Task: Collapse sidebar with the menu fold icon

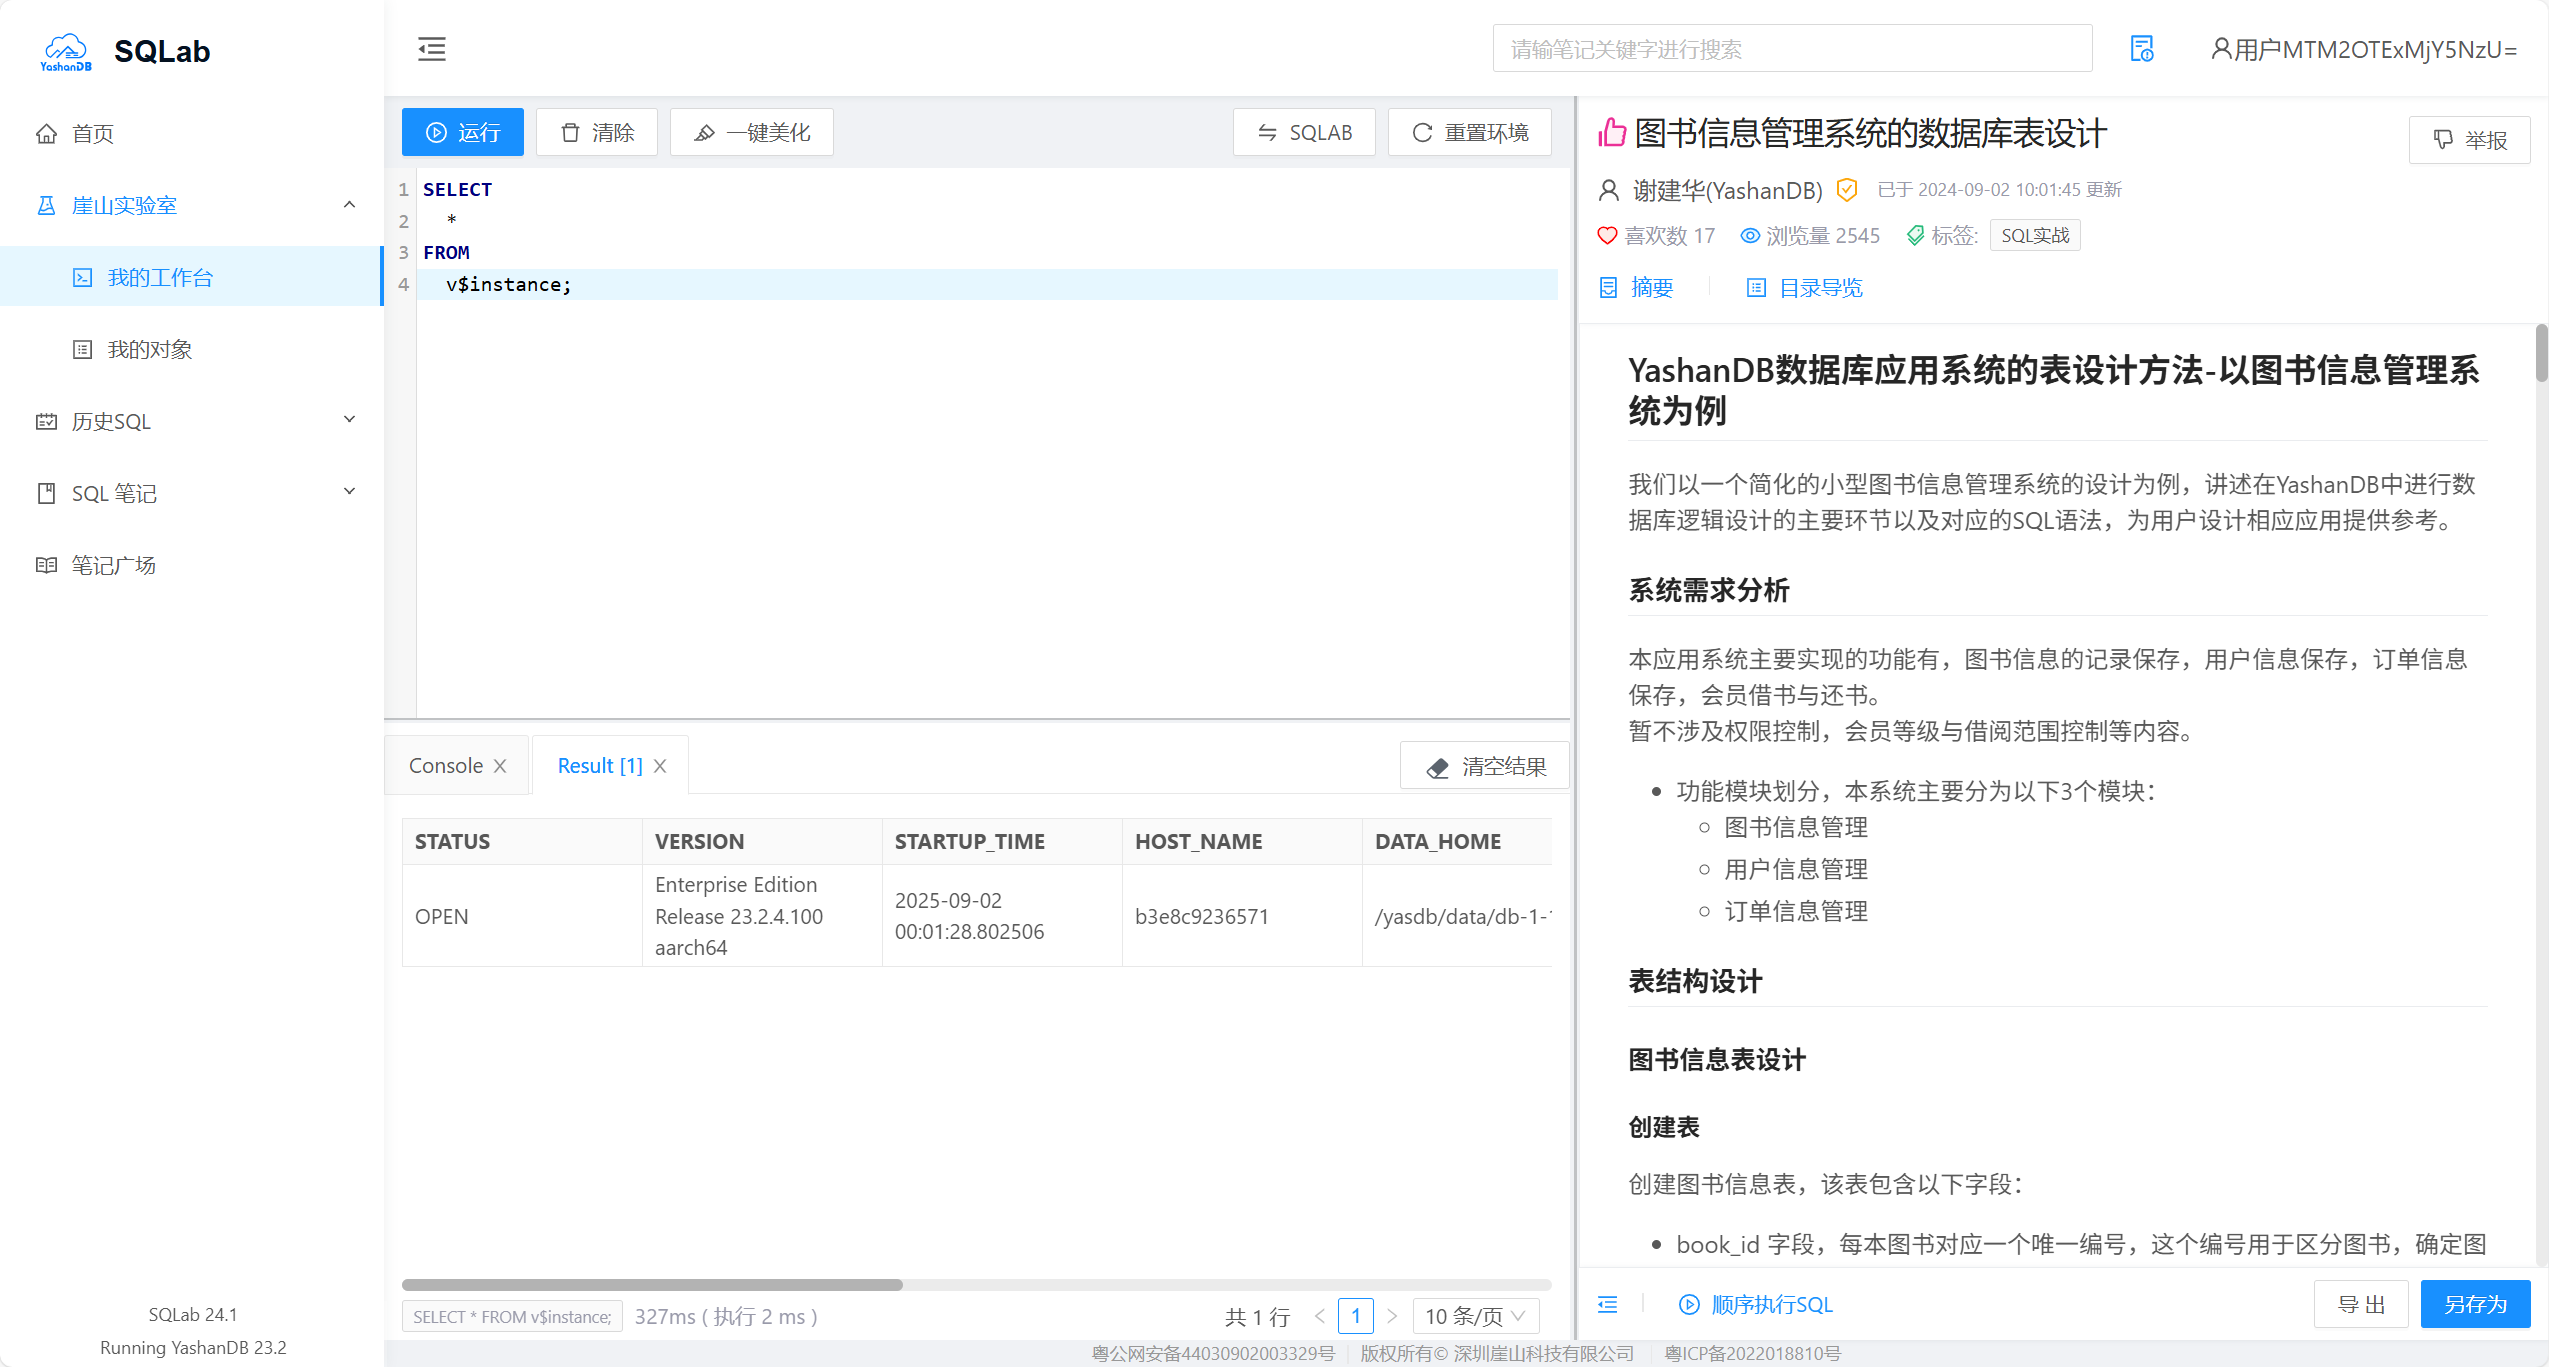Action: point(432,49)
